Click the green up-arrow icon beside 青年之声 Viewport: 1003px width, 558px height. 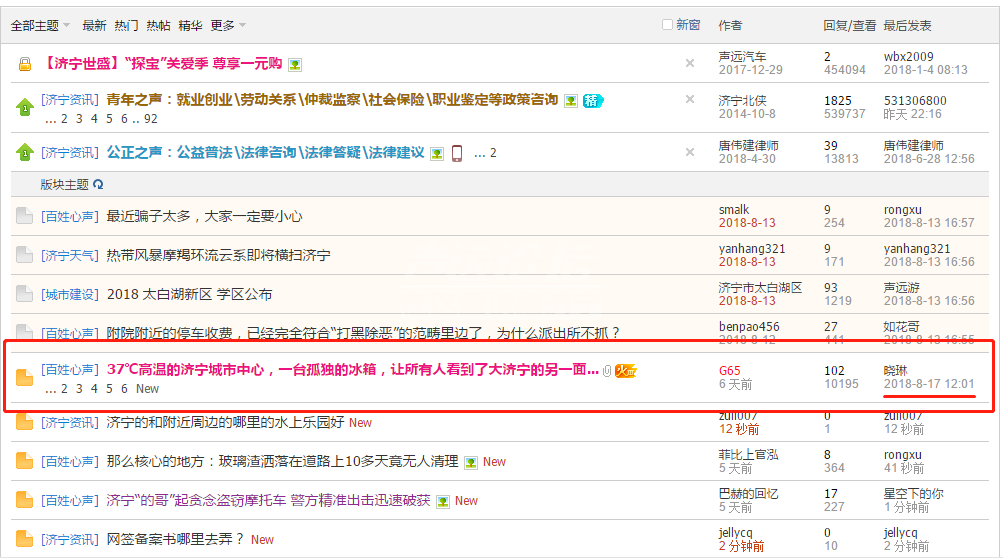click(x=24, y=107)
